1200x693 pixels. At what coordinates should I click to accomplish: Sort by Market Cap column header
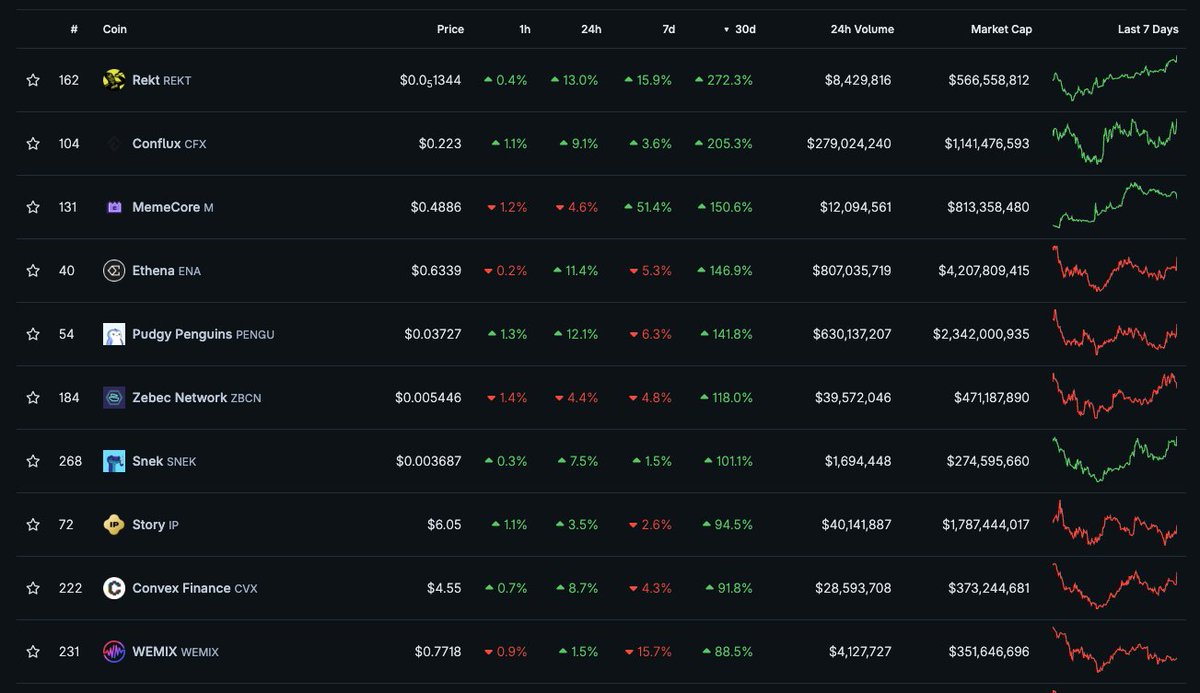(x=1001, y=29)
